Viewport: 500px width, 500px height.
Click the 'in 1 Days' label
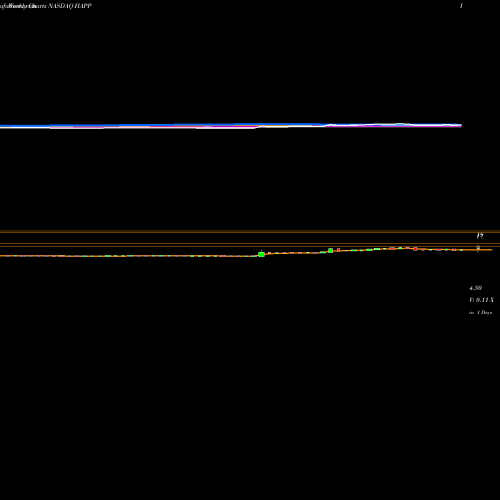pyautogui.click(x=480, y=313)
